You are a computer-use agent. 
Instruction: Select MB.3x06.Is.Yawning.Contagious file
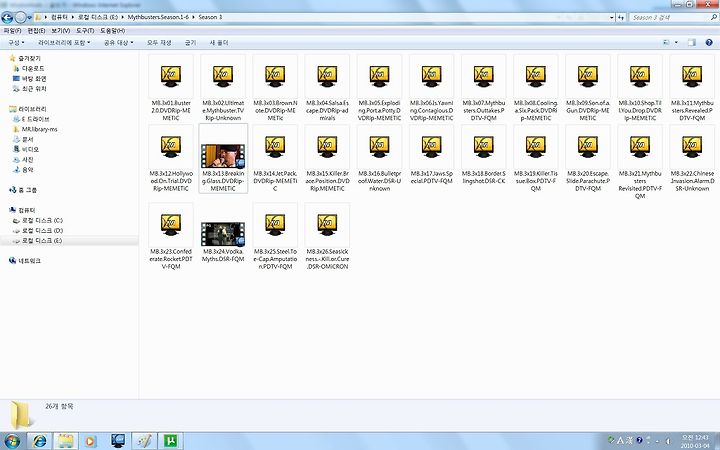tap(432, 88)
